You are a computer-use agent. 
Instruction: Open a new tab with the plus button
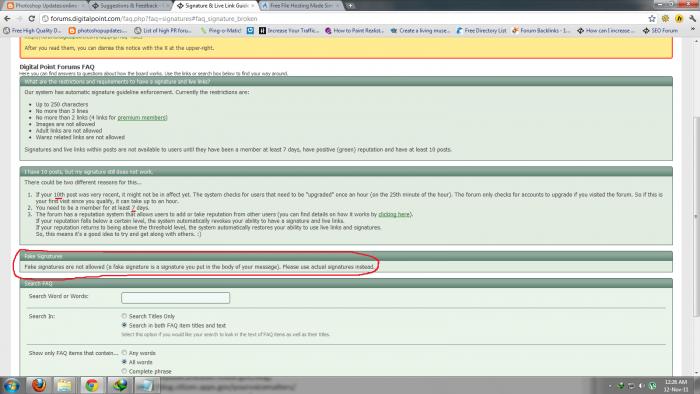350,6
